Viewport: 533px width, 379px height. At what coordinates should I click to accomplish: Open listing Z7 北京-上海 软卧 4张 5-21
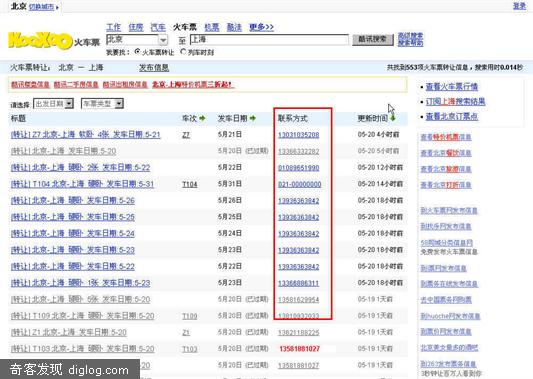point(86,135)
